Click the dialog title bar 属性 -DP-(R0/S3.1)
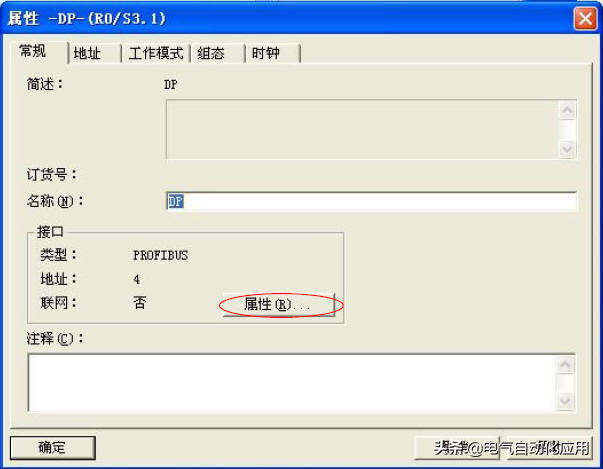The image size is (603, 469). coord(288,18)
